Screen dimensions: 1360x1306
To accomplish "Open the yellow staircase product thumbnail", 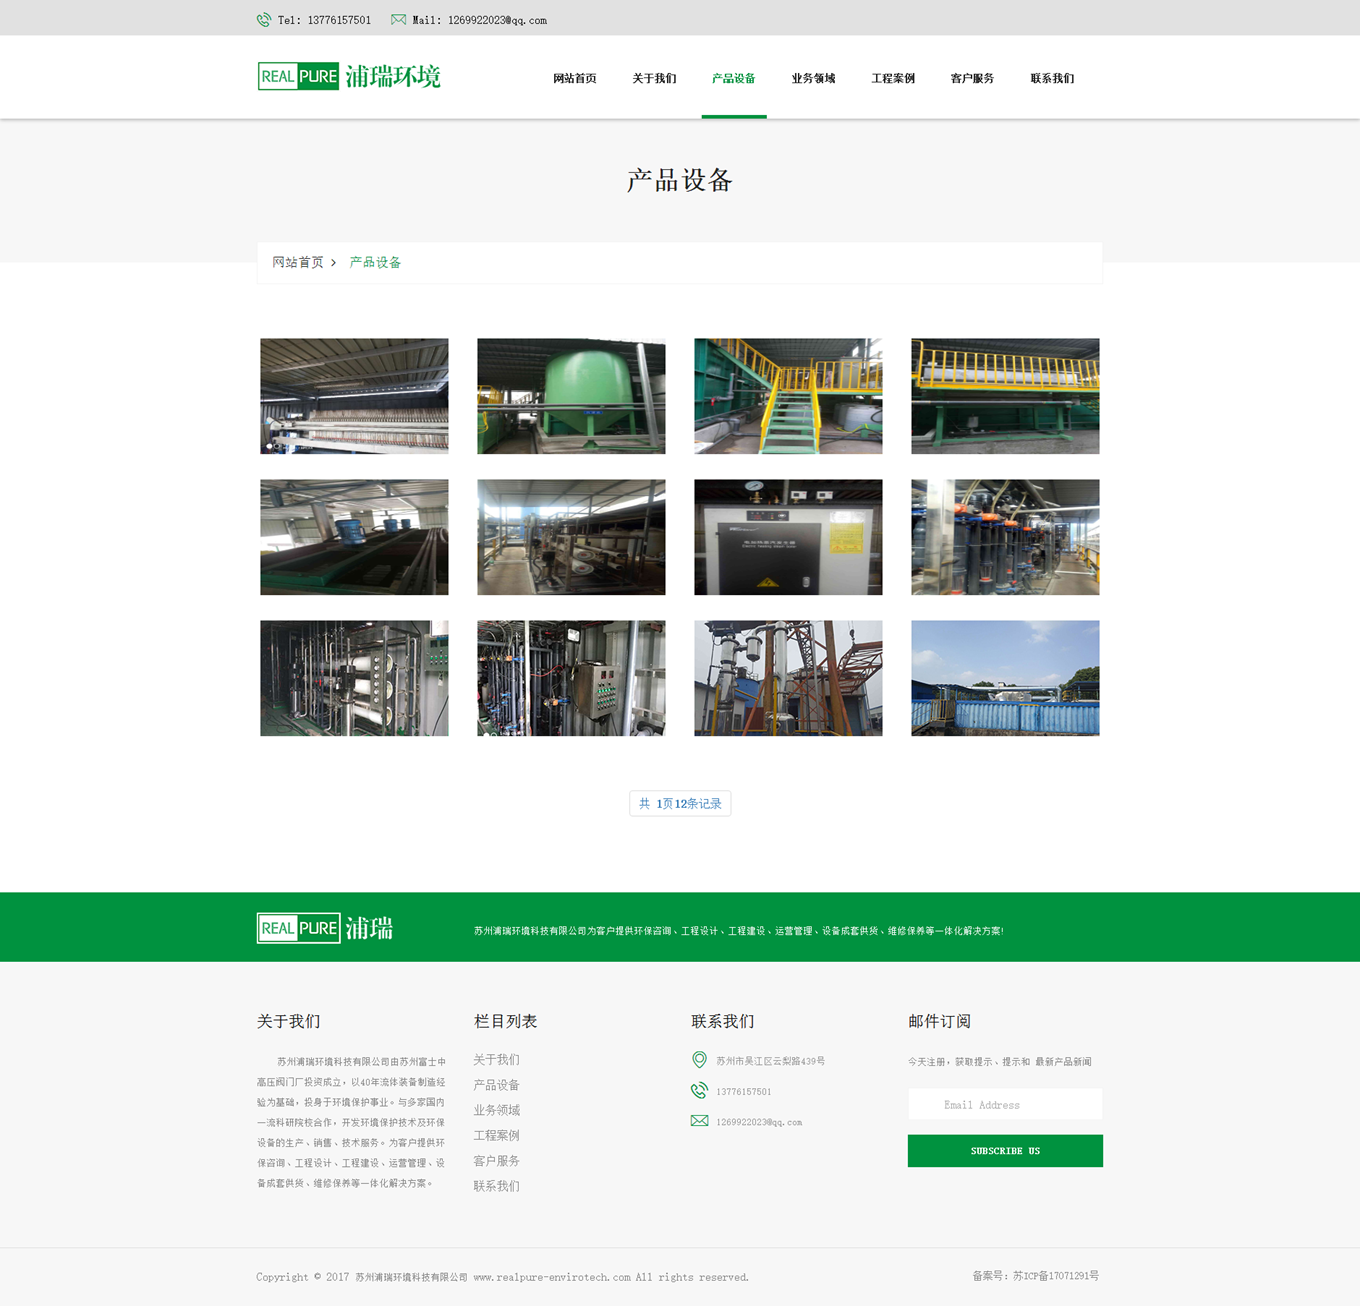I will coord(788,396).
